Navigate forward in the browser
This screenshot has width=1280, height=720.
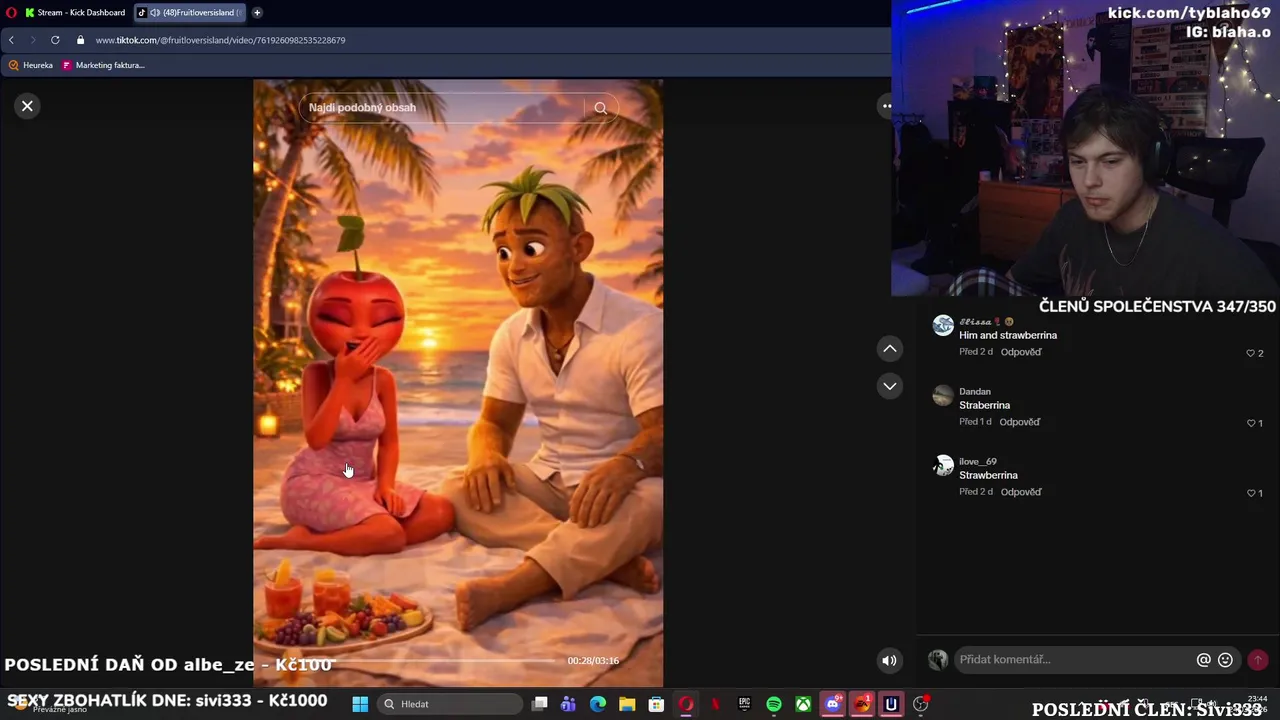click(x=33, y=40)
